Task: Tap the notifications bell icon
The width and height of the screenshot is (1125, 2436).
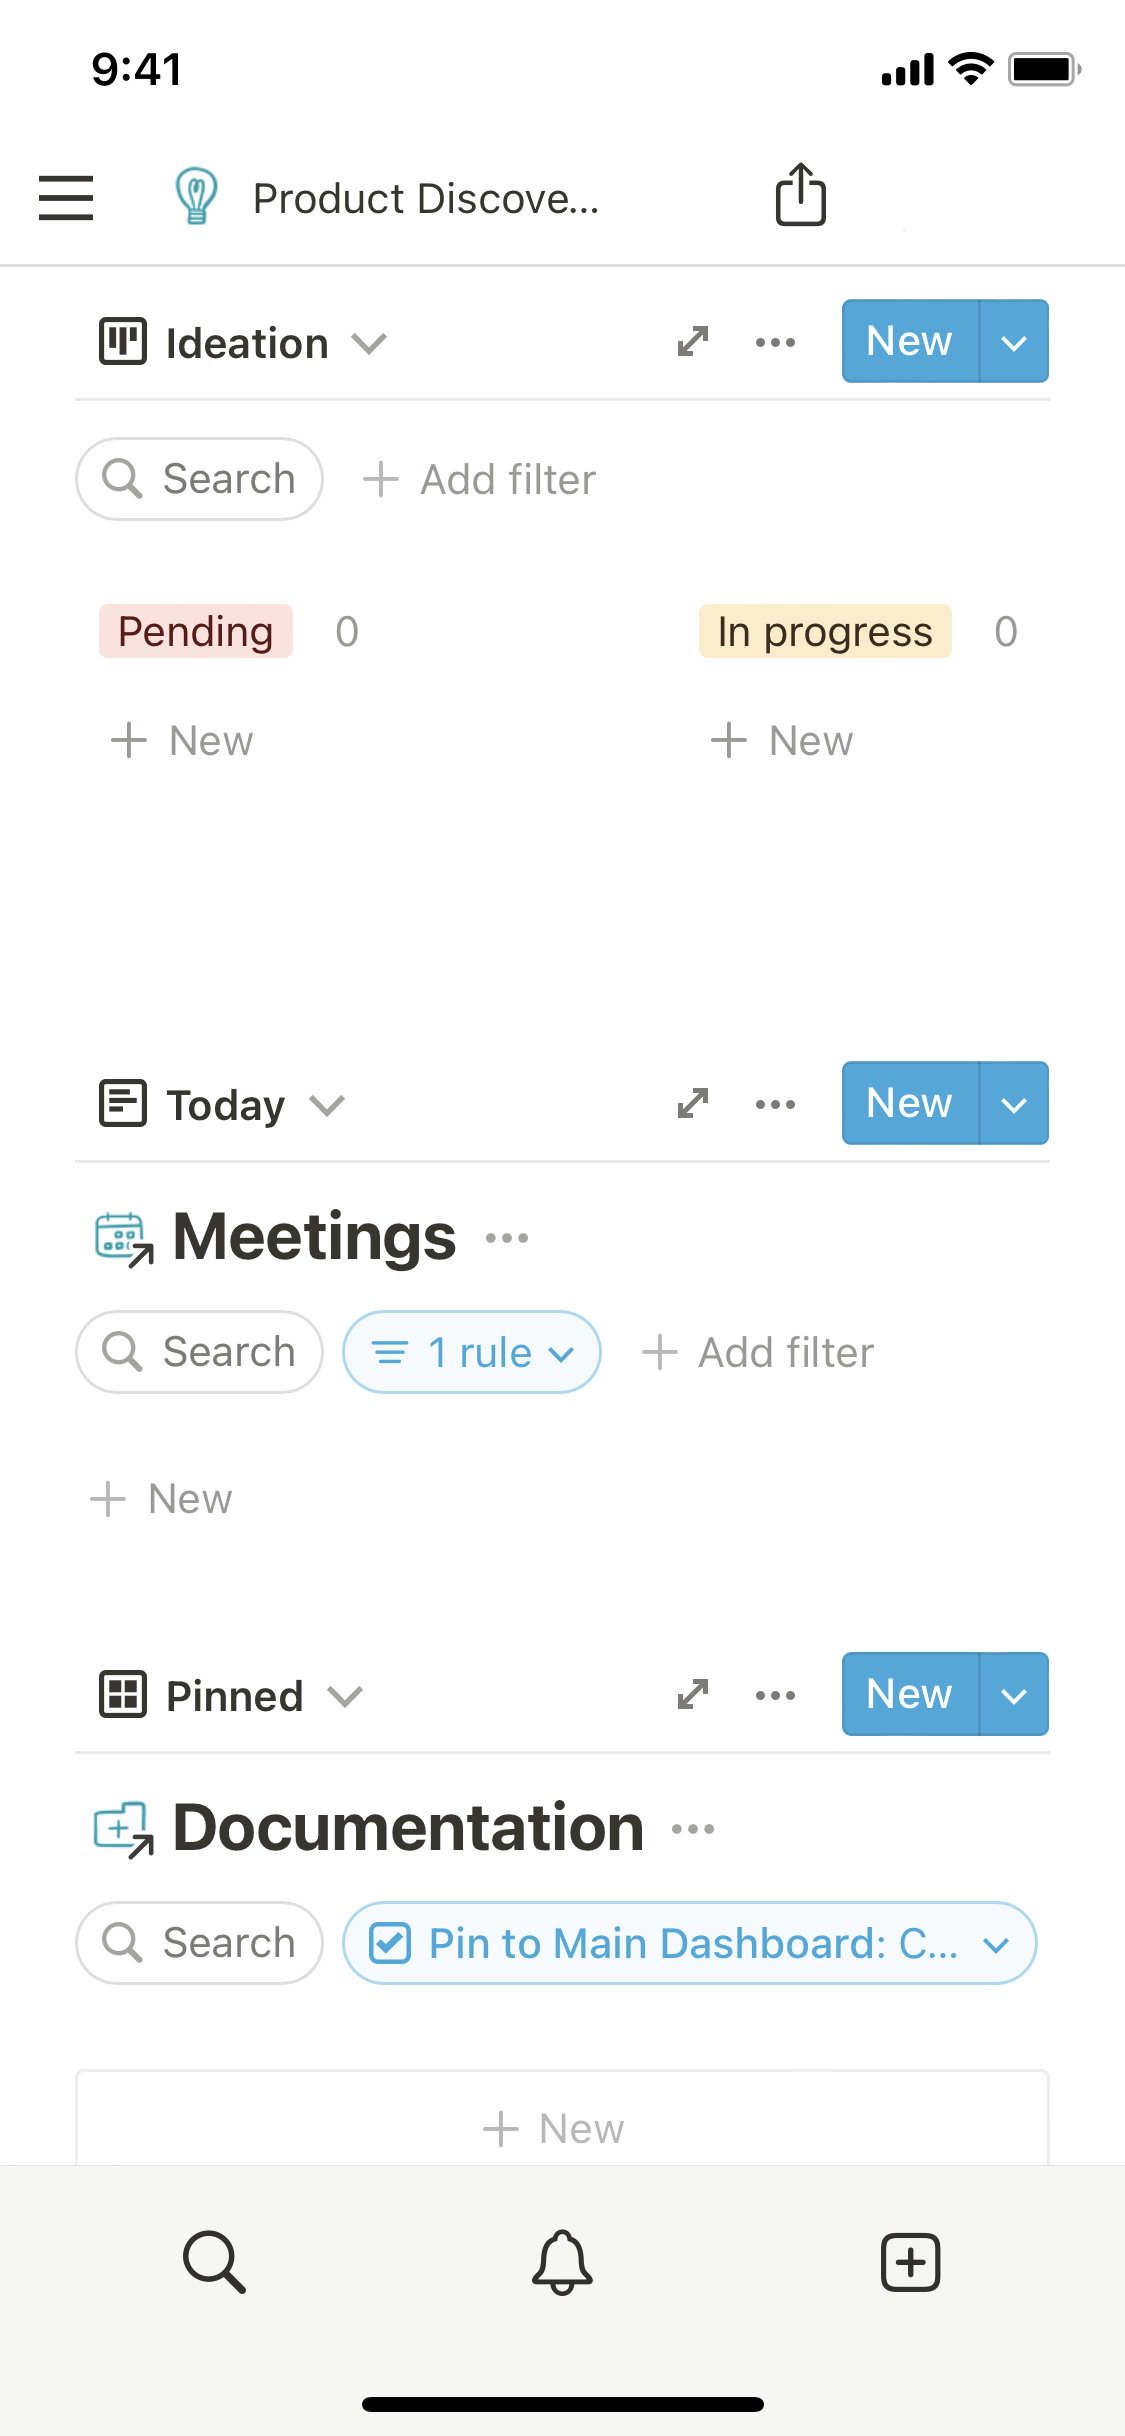Action: tap(562, 2262)
